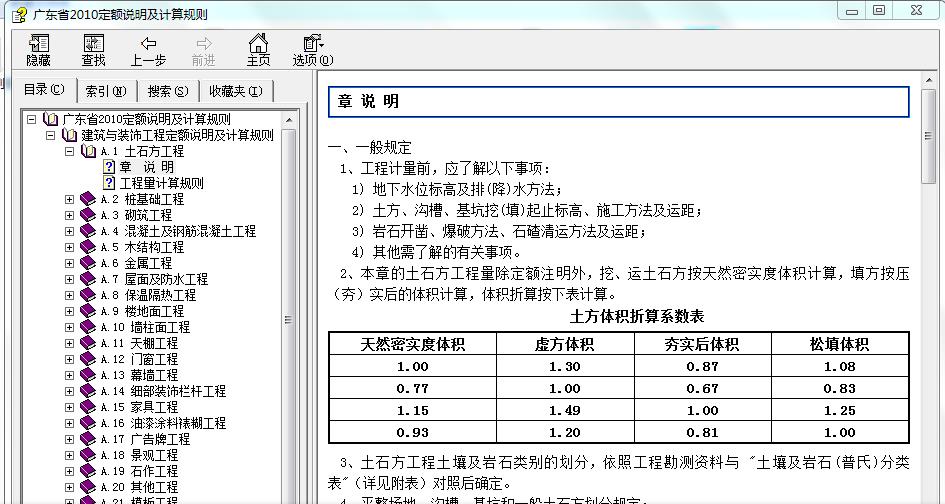The height and width of the screenshot is (504, 945).
Task: Click the book icon of A.9 楼地面工程
Action: [x=88, y=311]
